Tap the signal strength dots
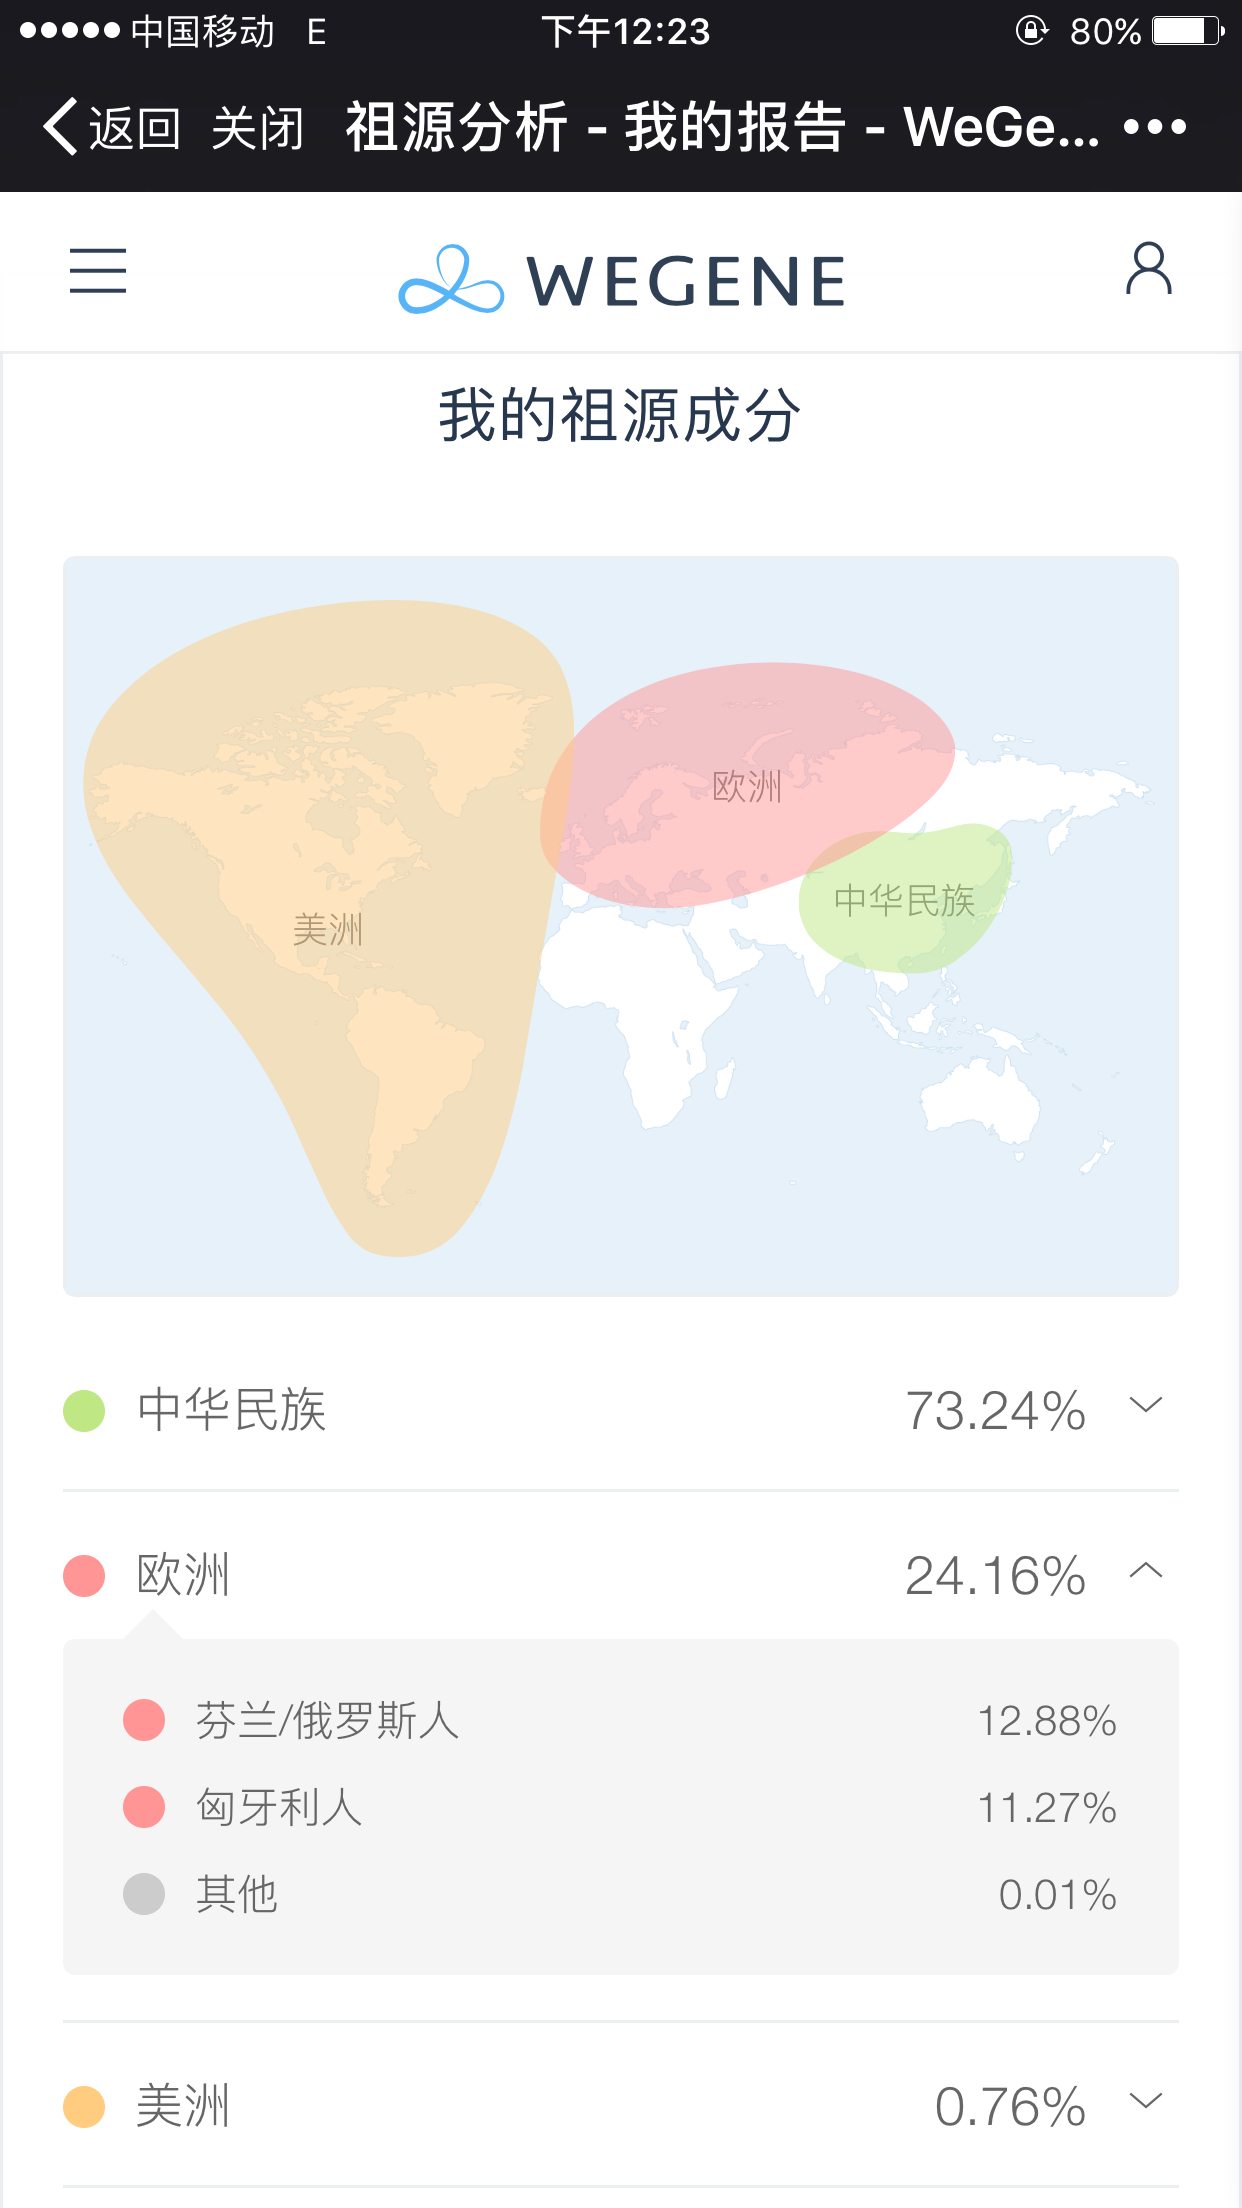The height and width of the screenshot is (2208, 1242). [70, 32]
